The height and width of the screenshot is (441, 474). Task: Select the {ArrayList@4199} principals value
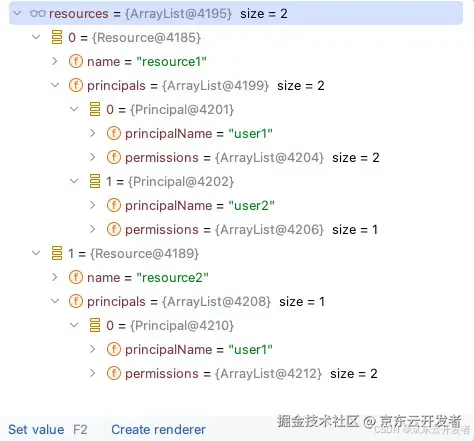(x=215, y=86)
